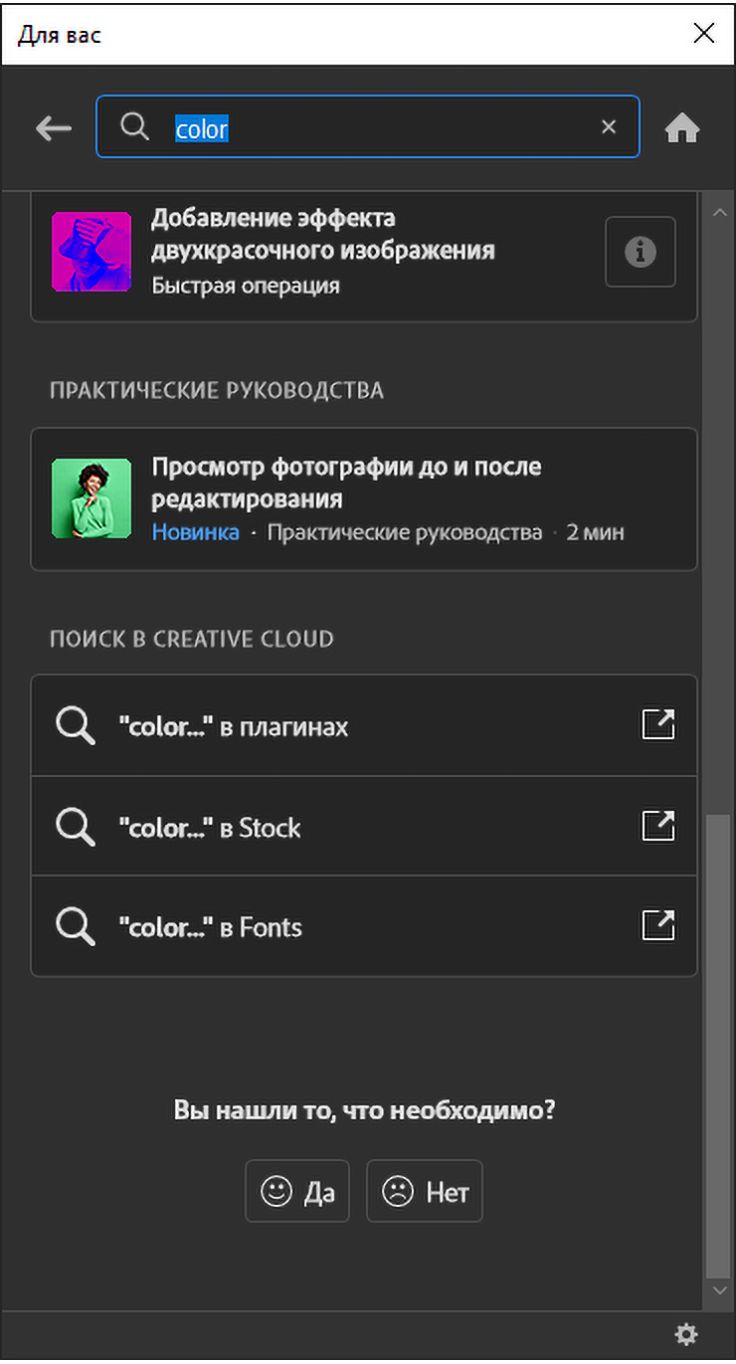Click the scrollbar down arrow
Image resolution: width=736 pixels, height=1364 pixels.
pos(718,1291)
